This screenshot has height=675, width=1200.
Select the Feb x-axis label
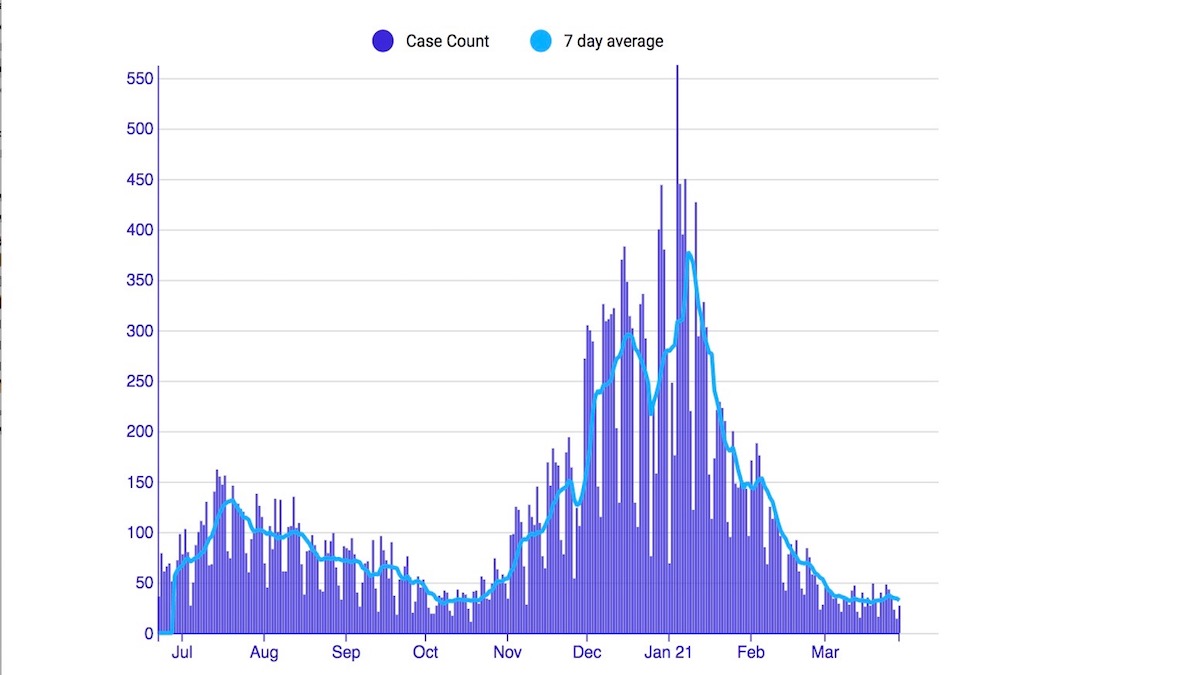[750, 653]
